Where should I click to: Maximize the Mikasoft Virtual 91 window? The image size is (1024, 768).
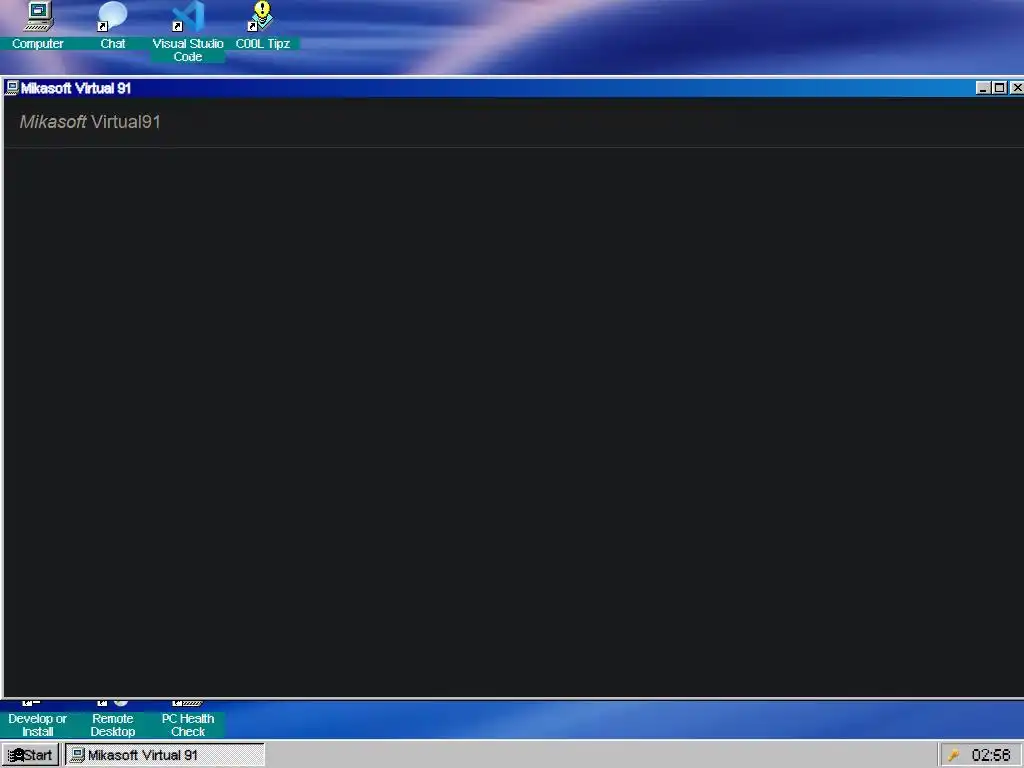999,88
